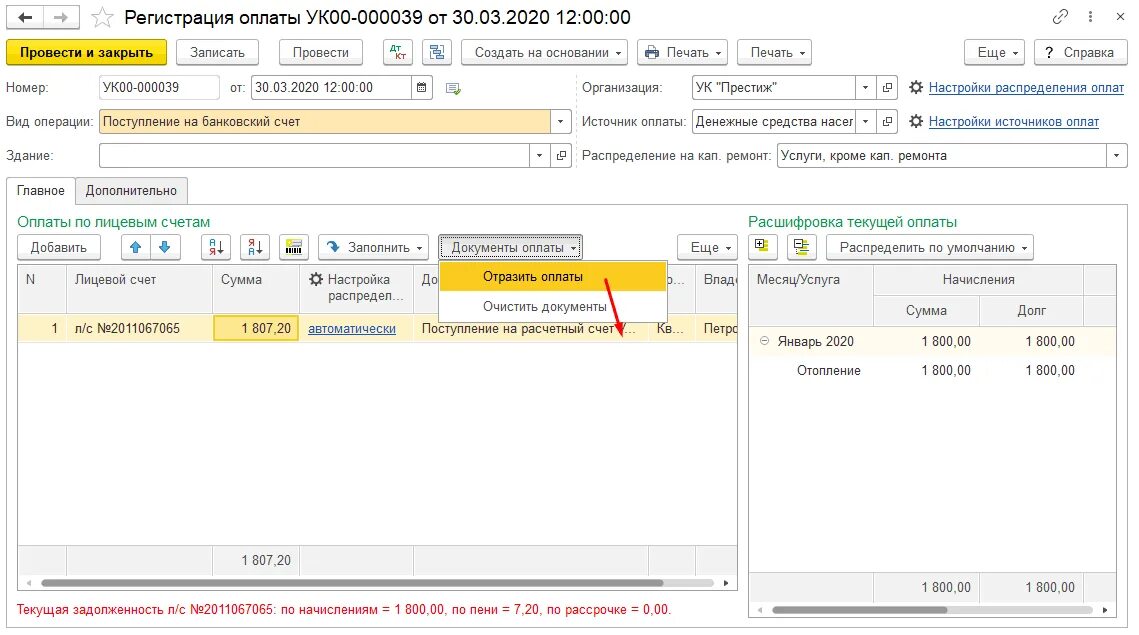Click автоматически link in payment row
1139x635 pixels.
pos(352,328)
